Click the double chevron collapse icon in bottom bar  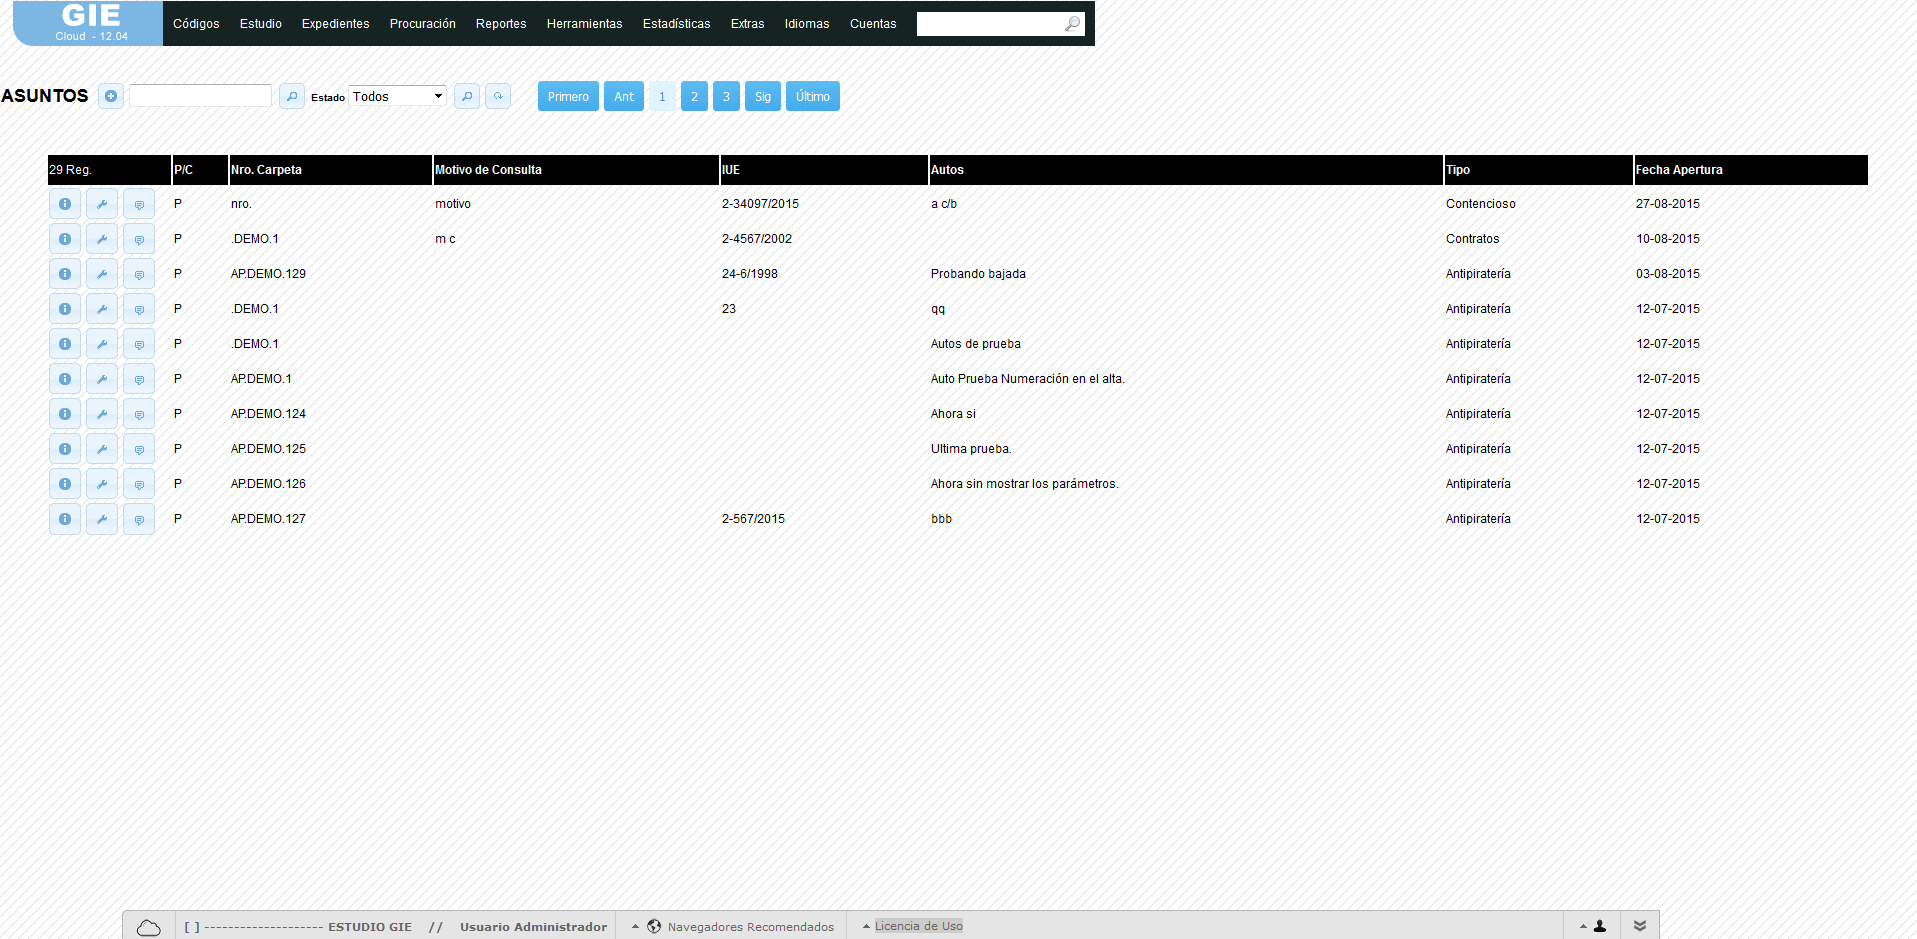pyautogui.click(x=1640, y=926)
